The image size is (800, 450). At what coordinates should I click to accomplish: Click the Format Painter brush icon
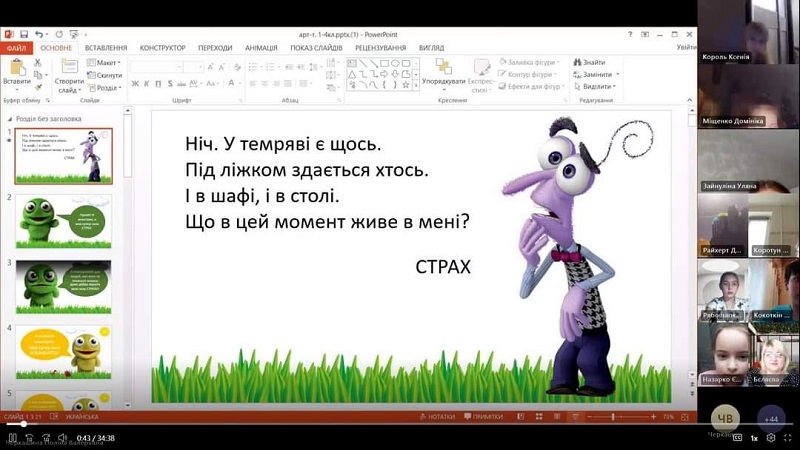37,88
